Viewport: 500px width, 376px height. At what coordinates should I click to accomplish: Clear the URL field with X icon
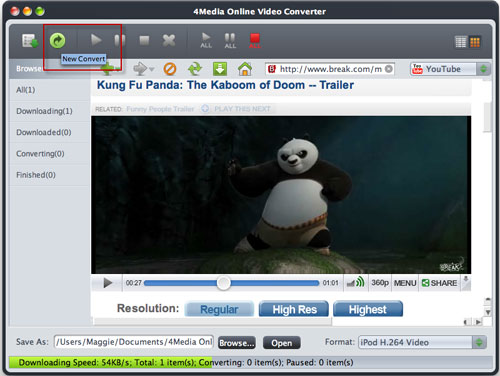pyautogui.click(x=389, y=69)
